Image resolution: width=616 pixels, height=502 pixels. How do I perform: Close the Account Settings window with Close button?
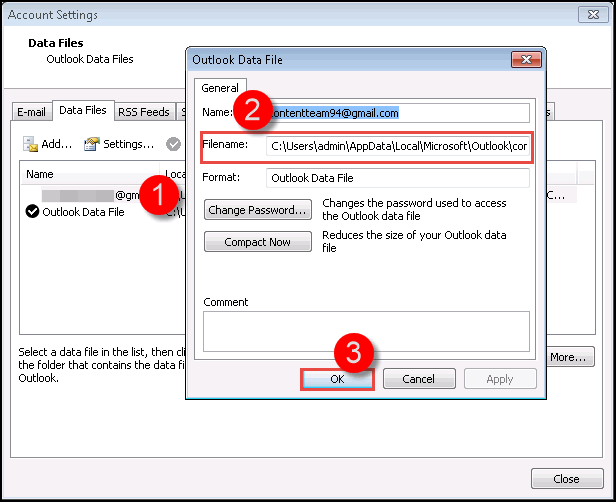[x=566, y=478]
